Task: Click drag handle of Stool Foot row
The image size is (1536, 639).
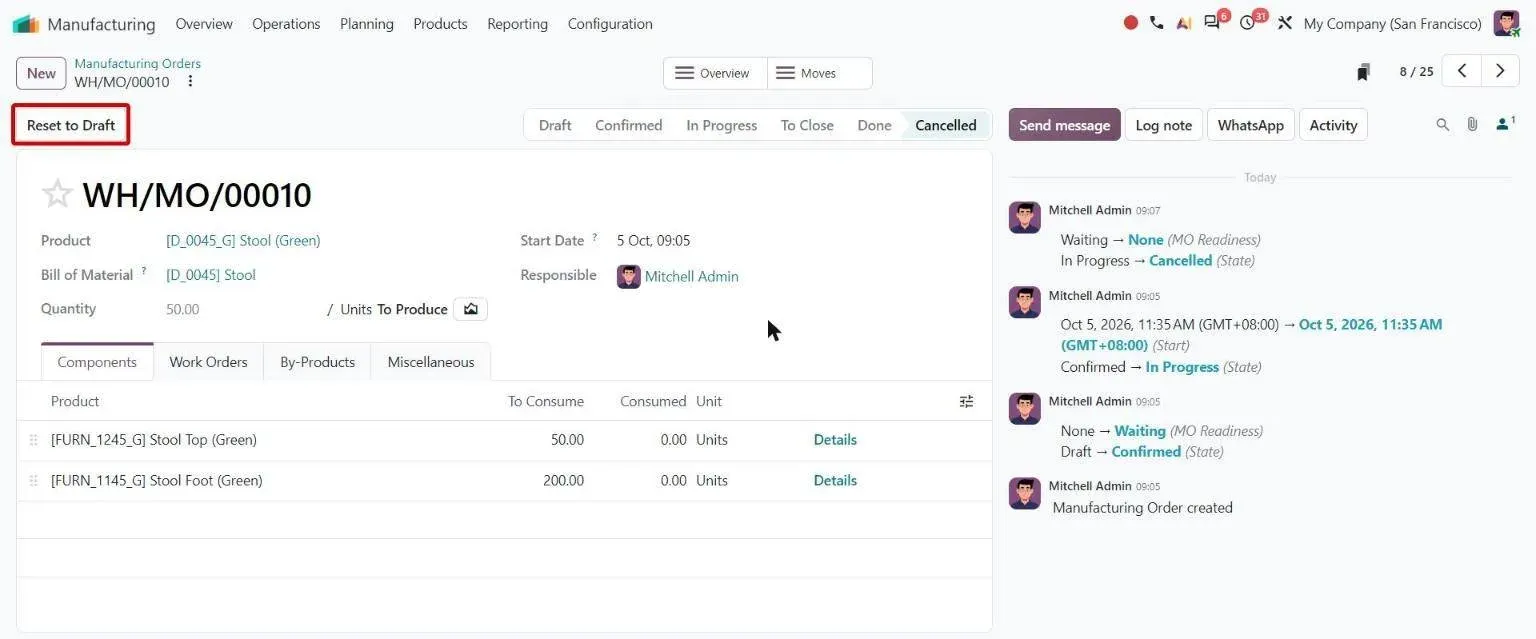Action: [x=33, y=481]
